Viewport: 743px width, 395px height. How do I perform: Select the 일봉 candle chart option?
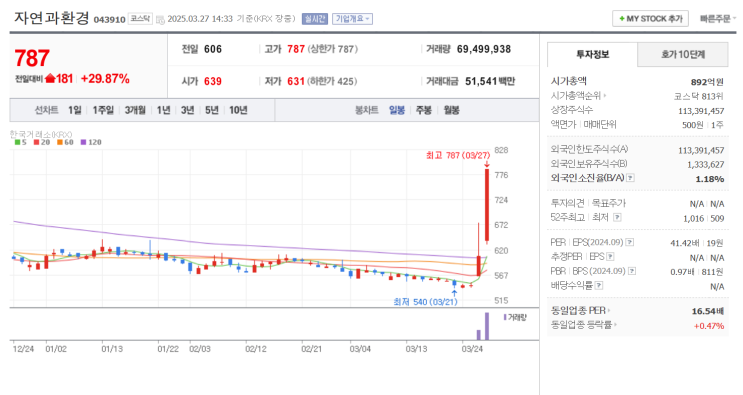[397, 110]
